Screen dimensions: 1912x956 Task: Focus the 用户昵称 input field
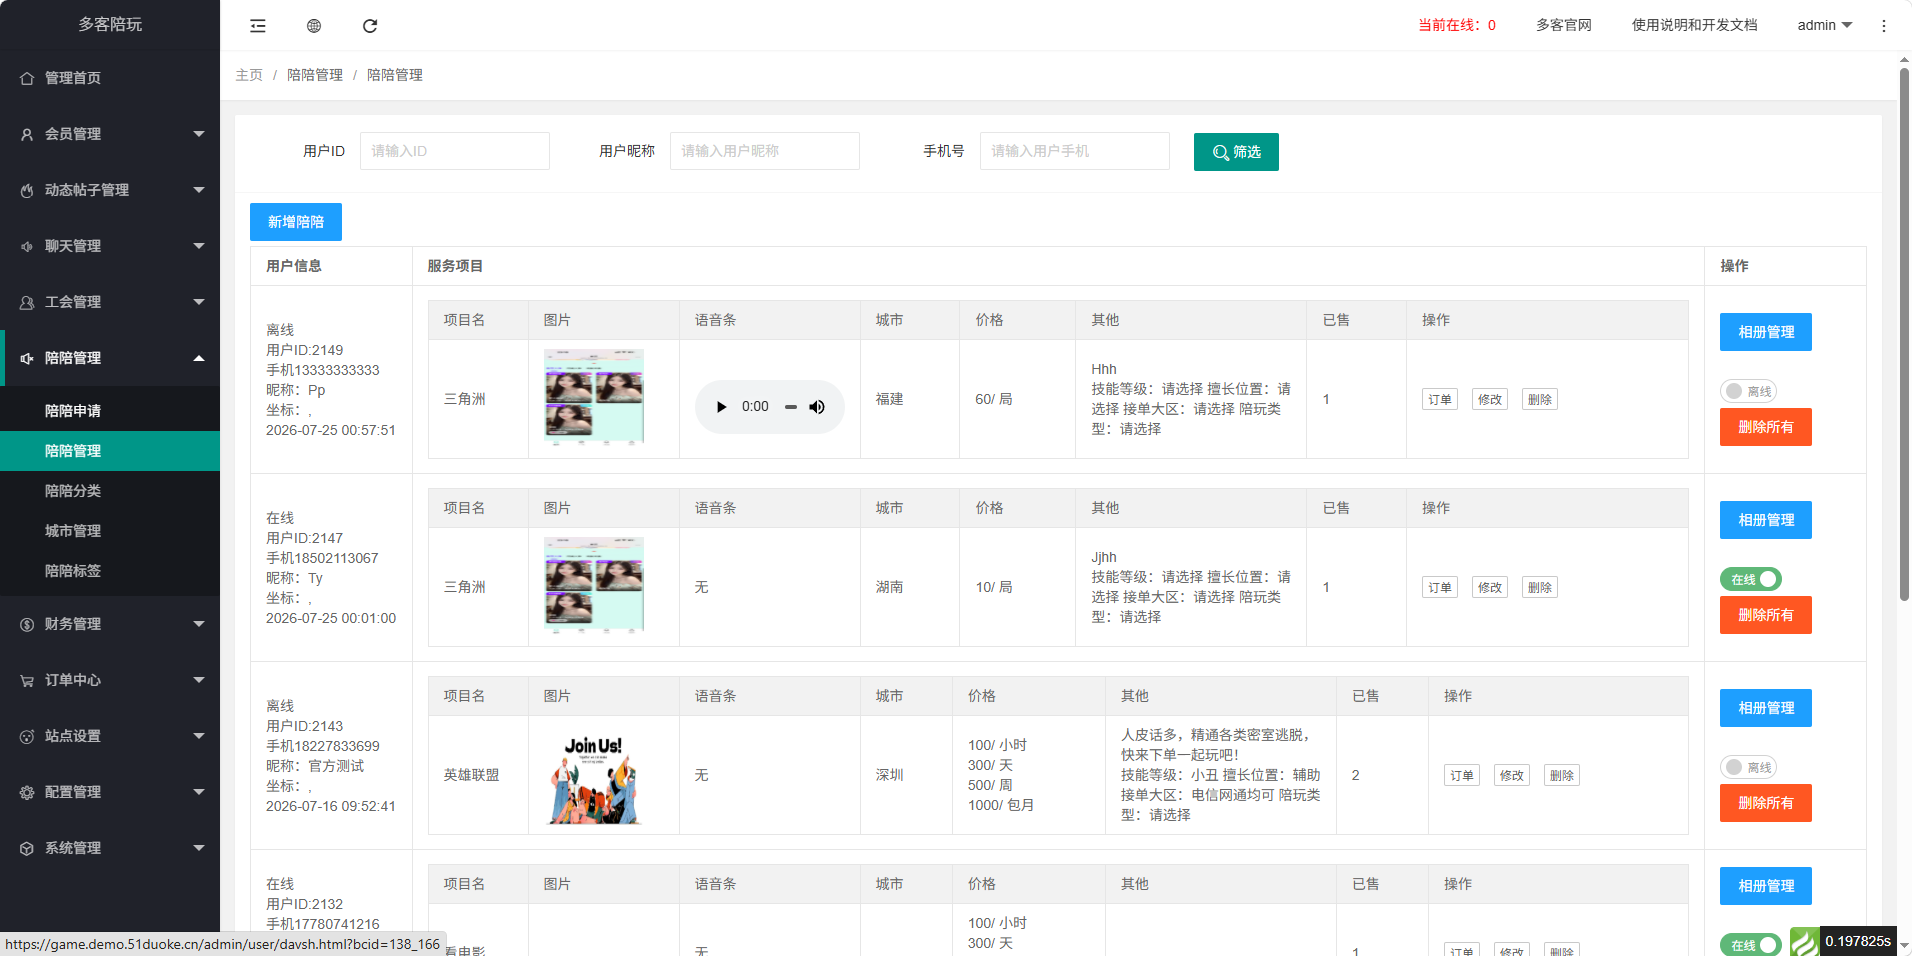click(765, 151)
